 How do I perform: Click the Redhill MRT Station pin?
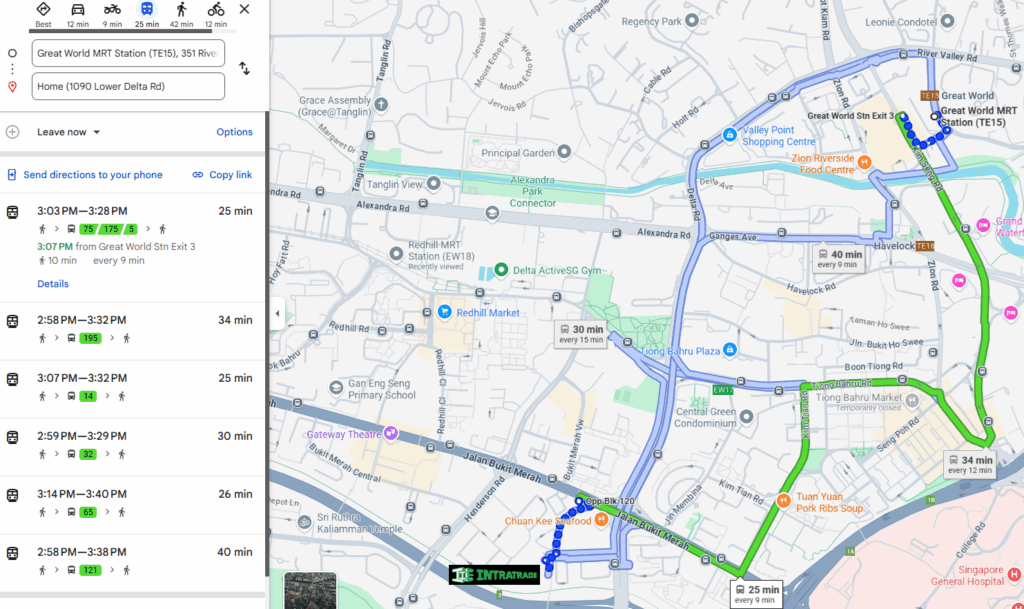click(x=396, y=253)
